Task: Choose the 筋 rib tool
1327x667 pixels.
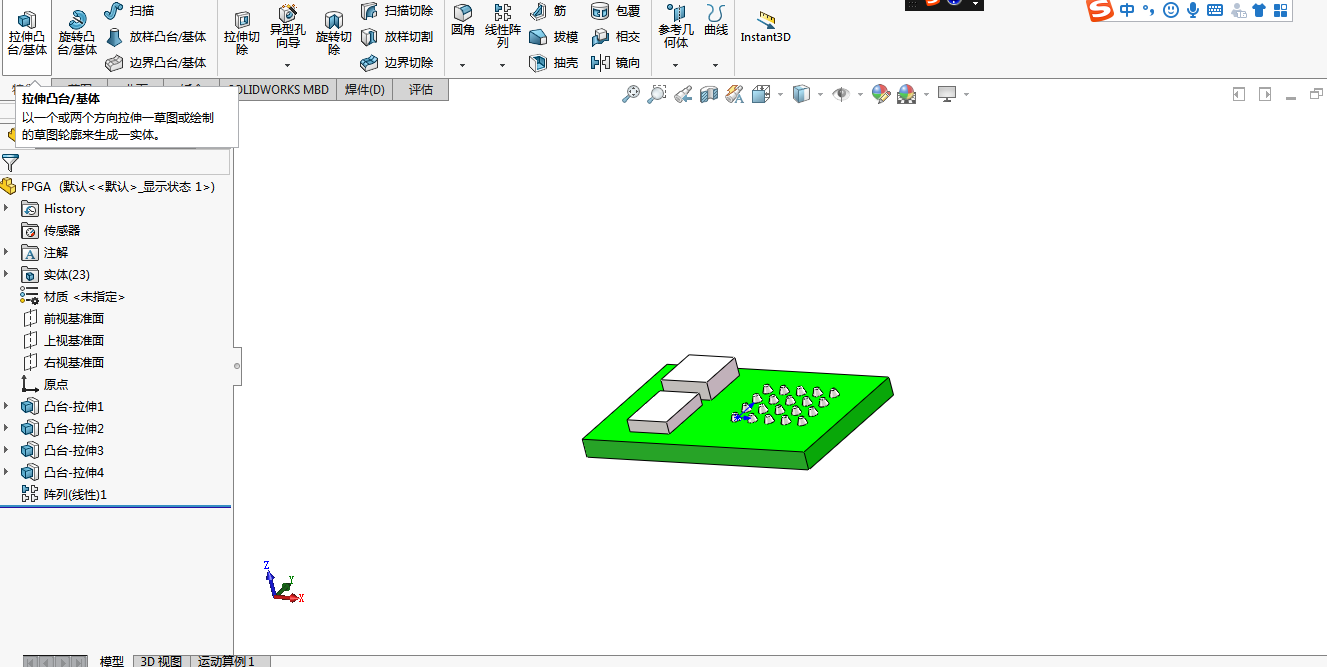Action: pos(548,11)
